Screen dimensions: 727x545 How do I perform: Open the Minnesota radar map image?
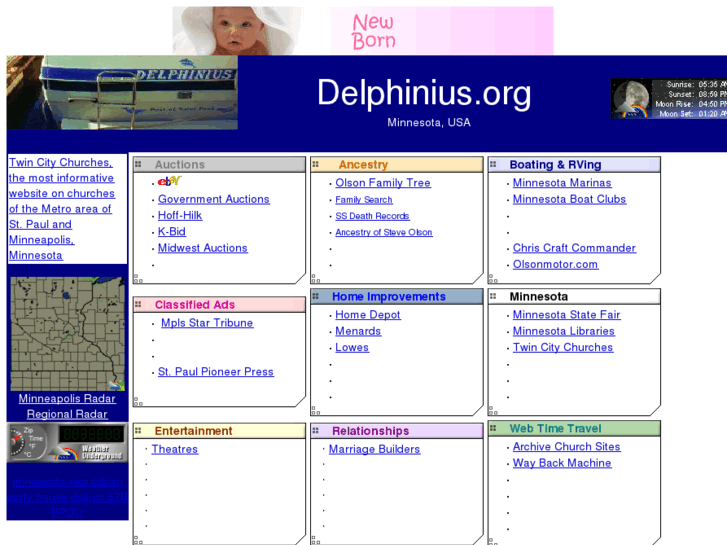(68, 333)
